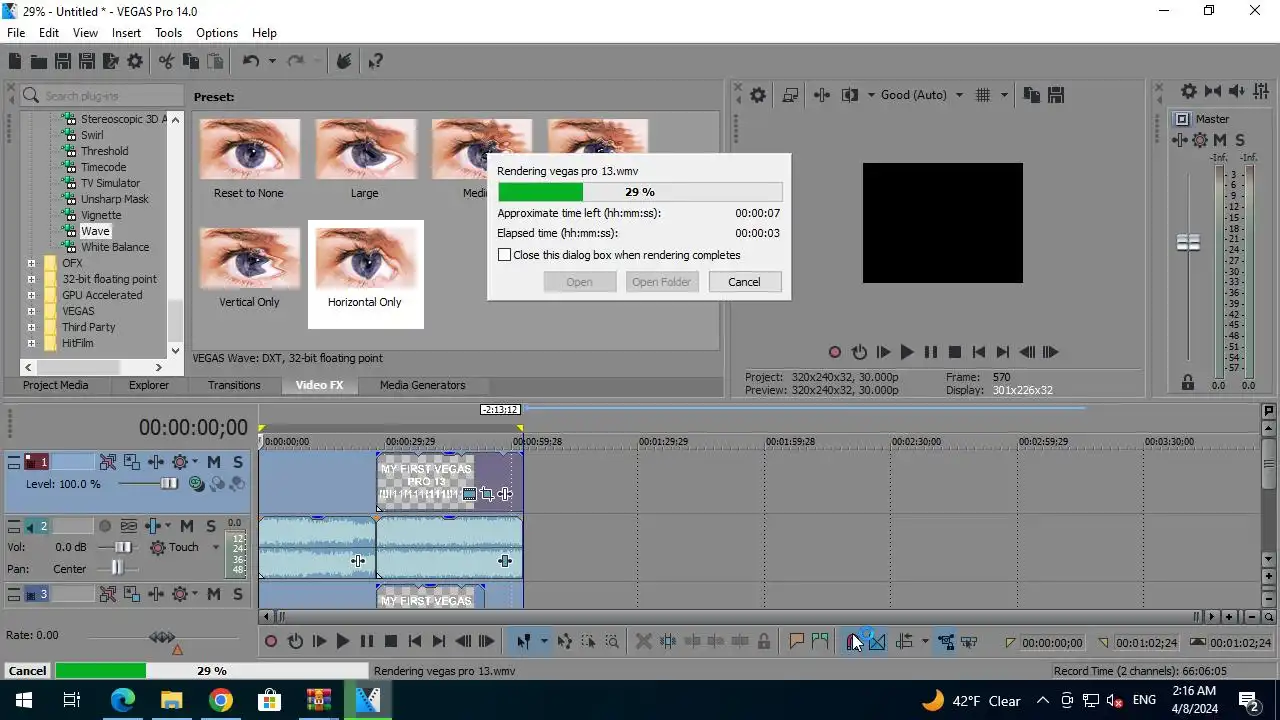Solo audio track 2
1280x720 pixels.
click(211, 526)
